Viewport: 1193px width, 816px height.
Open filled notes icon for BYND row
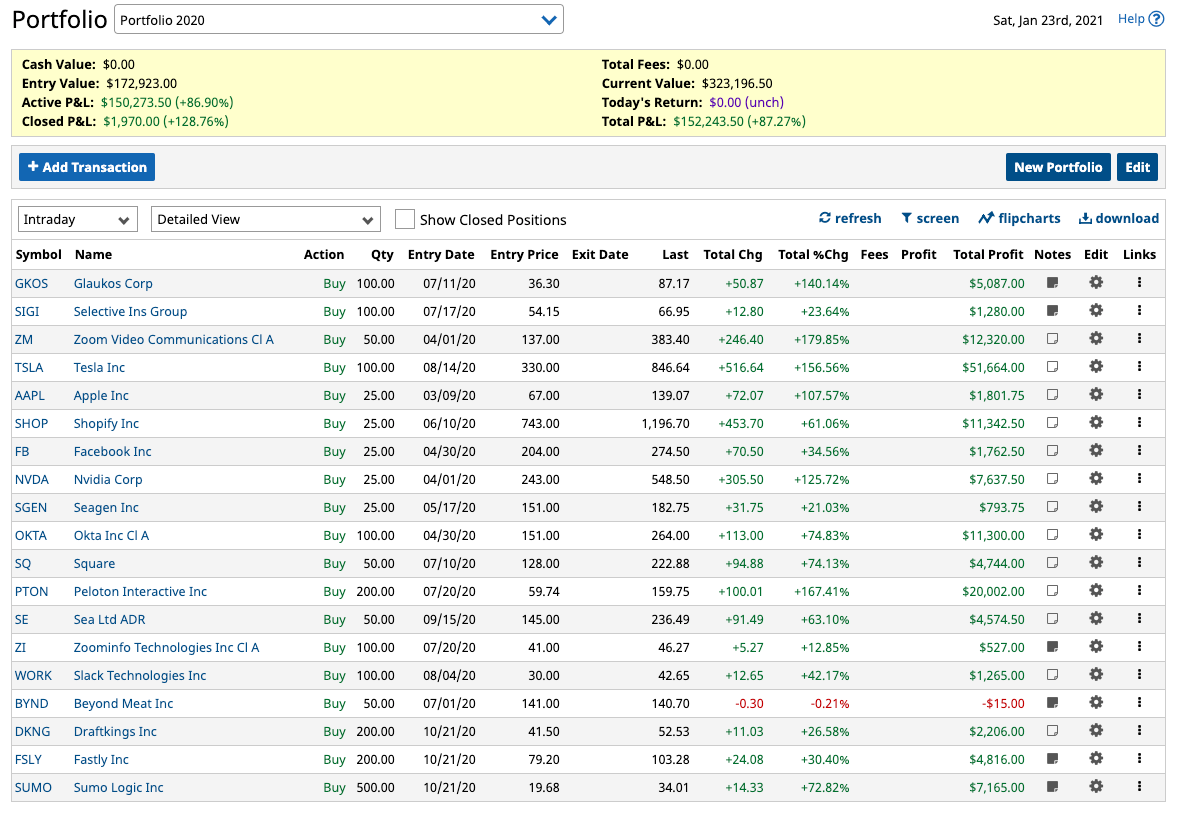1052,703
